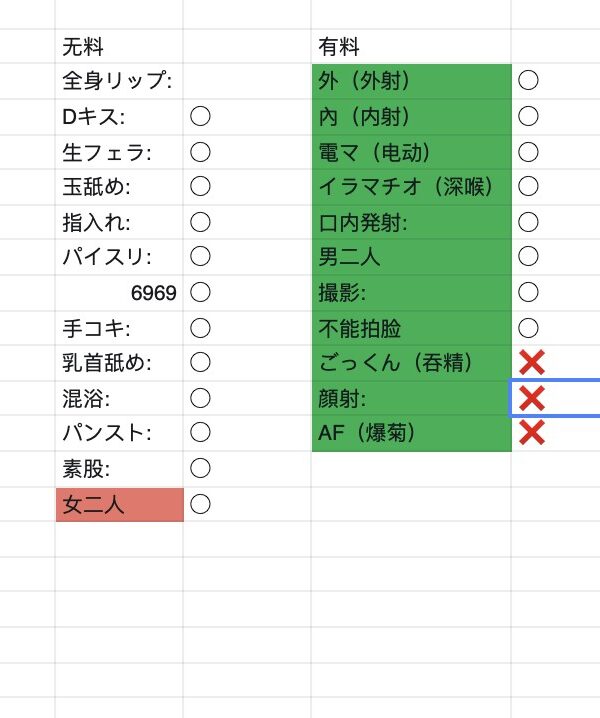The width and height of the screenshot is (600, 718).
Task: Click the red X in selected 顔射 row
Action: coord(532,398)
